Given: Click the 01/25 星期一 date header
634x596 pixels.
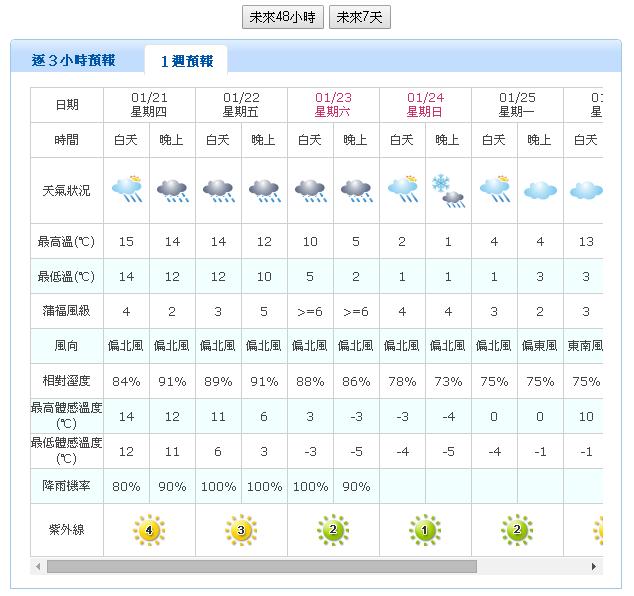Looking at the screenshot, I should coord(517,105).
